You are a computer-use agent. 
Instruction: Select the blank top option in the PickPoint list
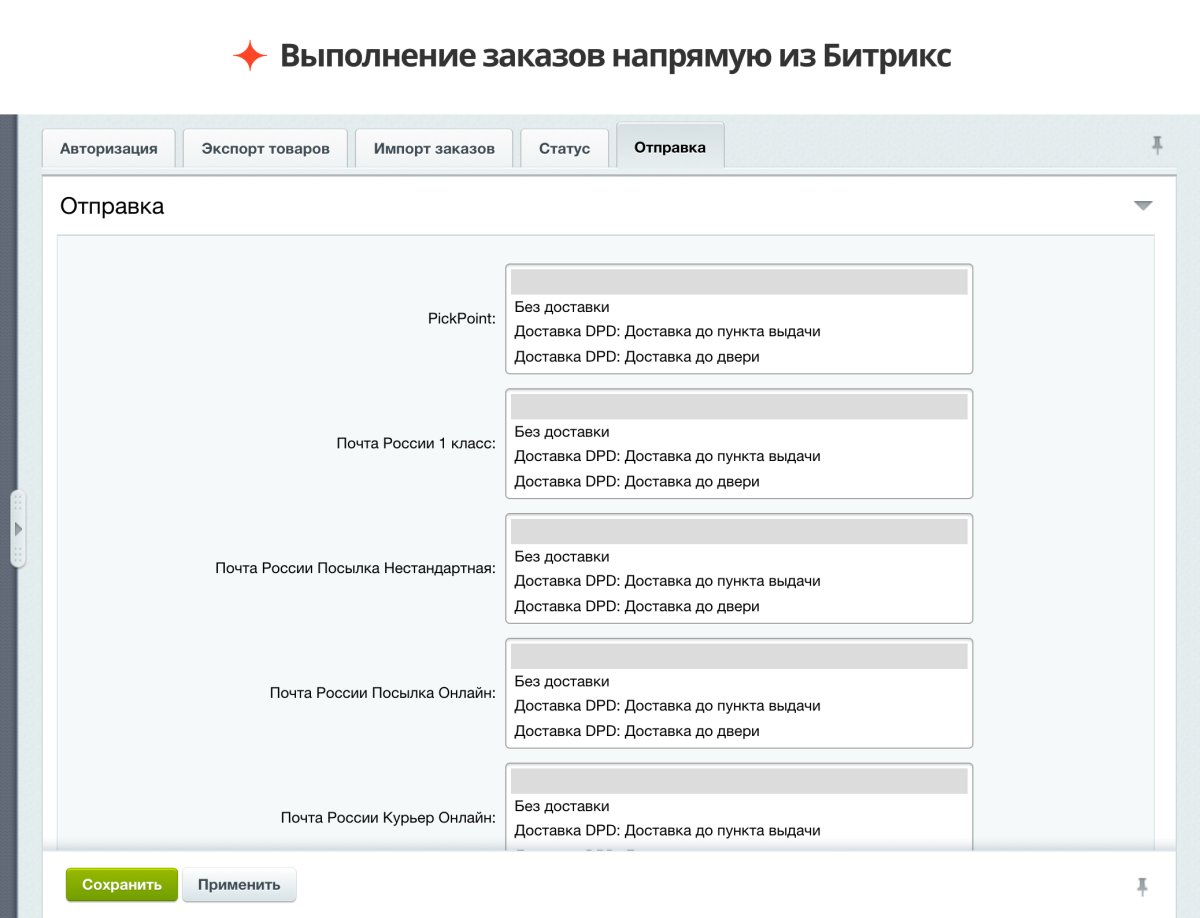[x=739, y=281]
